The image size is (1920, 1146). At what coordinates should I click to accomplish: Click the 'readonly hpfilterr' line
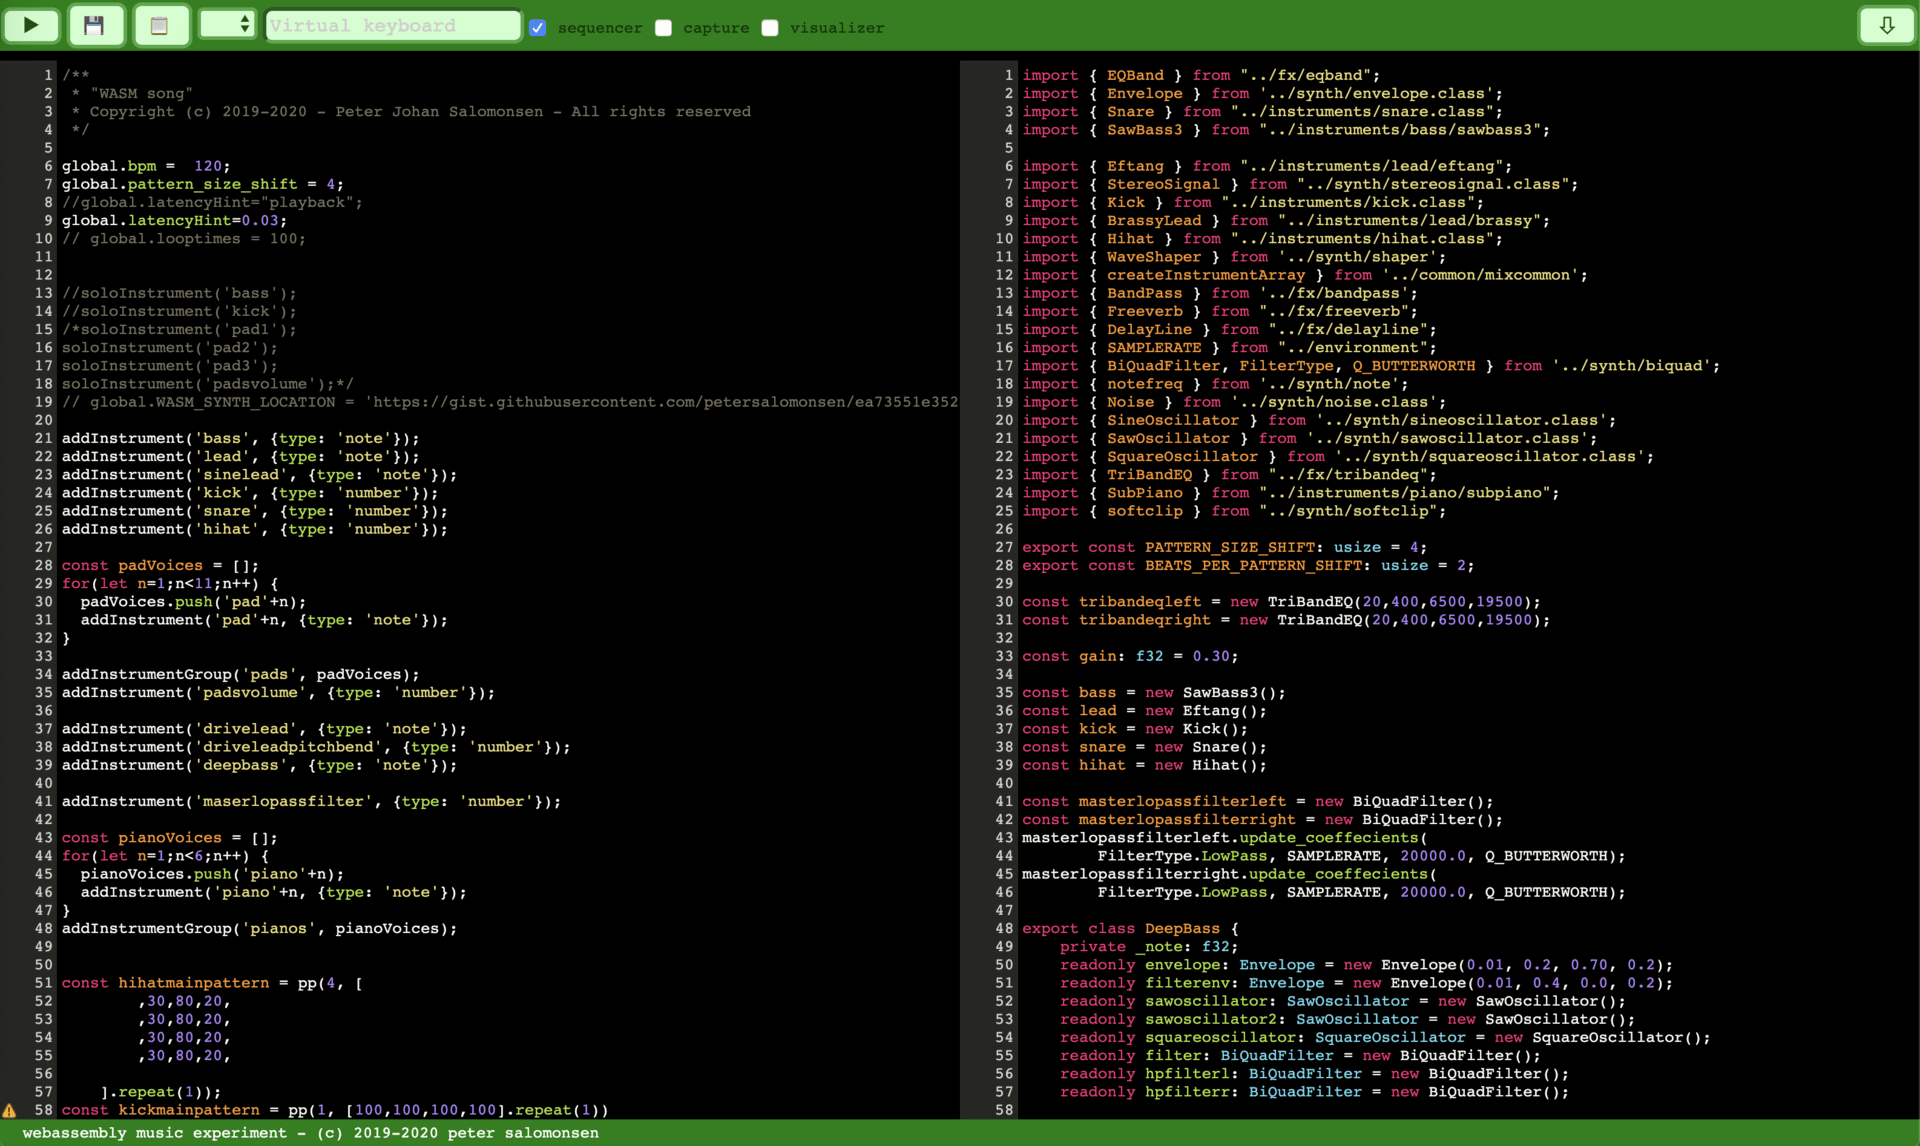(1314, 1092)
